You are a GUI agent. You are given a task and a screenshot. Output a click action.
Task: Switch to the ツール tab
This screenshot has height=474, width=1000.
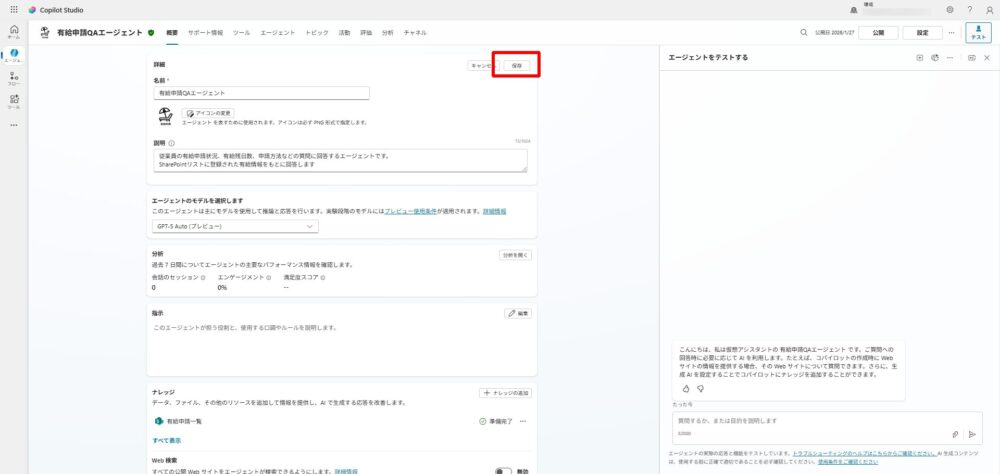click(x=241, y=33)
